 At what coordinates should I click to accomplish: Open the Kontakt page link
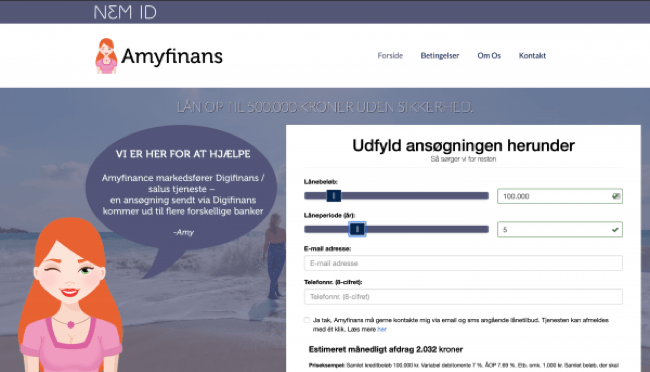tap(532, 56)
